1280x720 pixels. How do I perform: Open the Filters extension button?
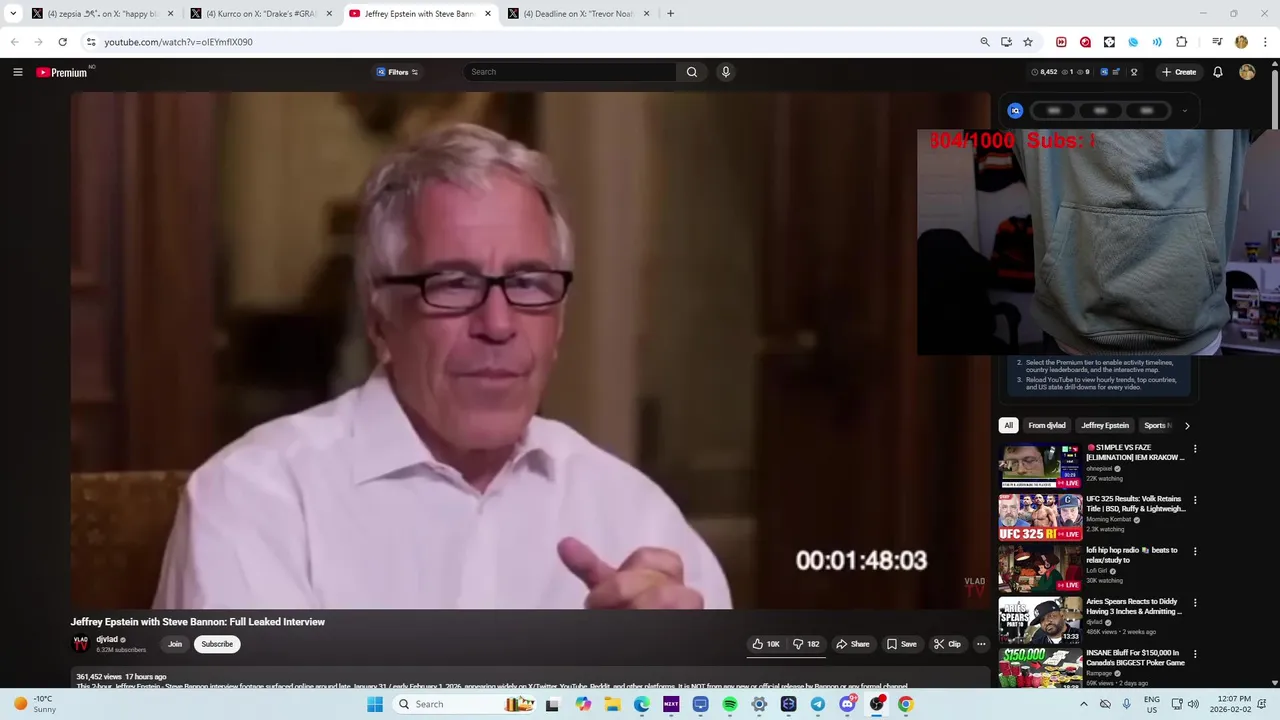coord(397,72)
